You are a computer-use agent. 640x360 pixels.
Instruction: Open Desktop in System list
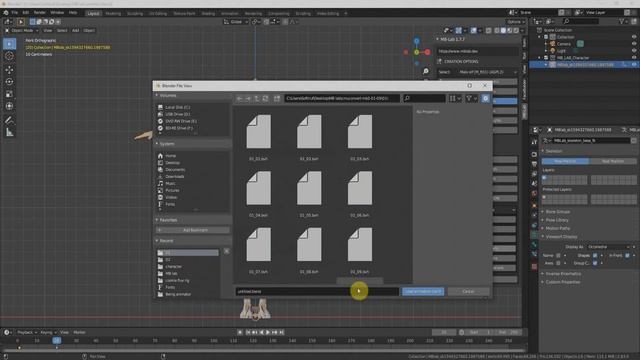(x=172, y=163)
